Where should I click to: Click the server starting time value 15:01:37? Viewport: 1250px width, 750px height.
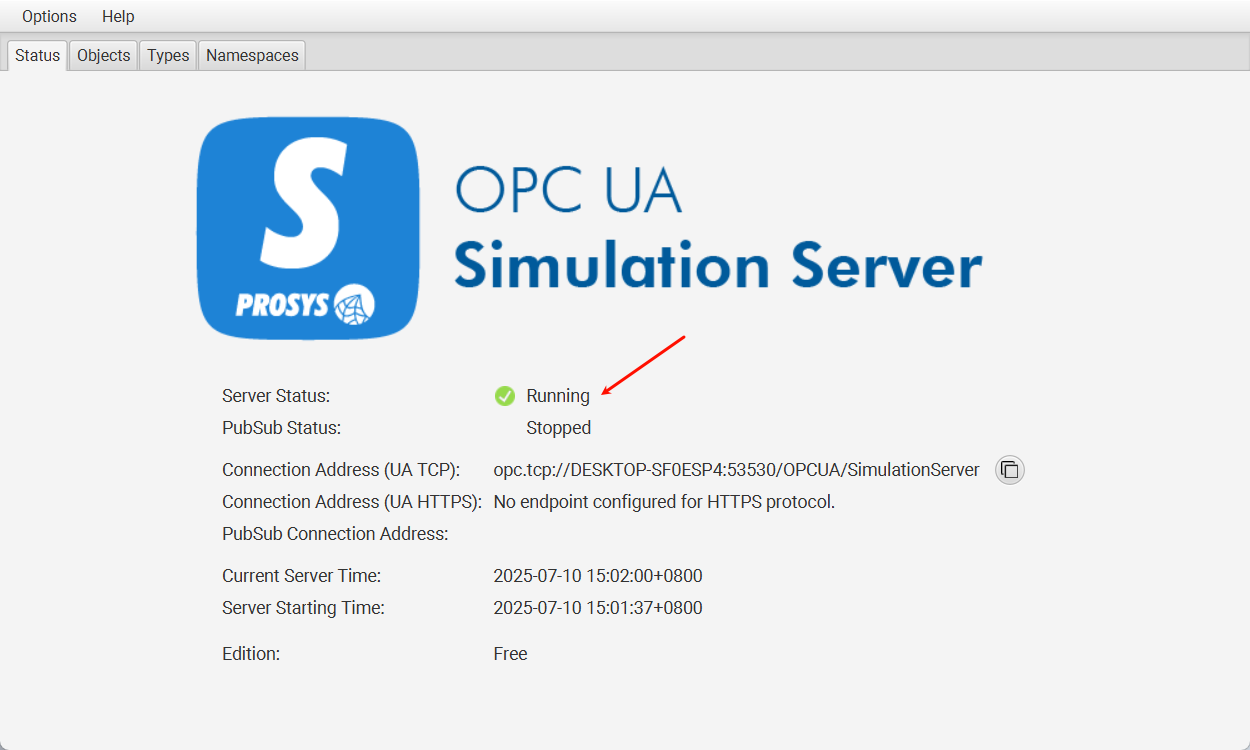click(598, 608)
